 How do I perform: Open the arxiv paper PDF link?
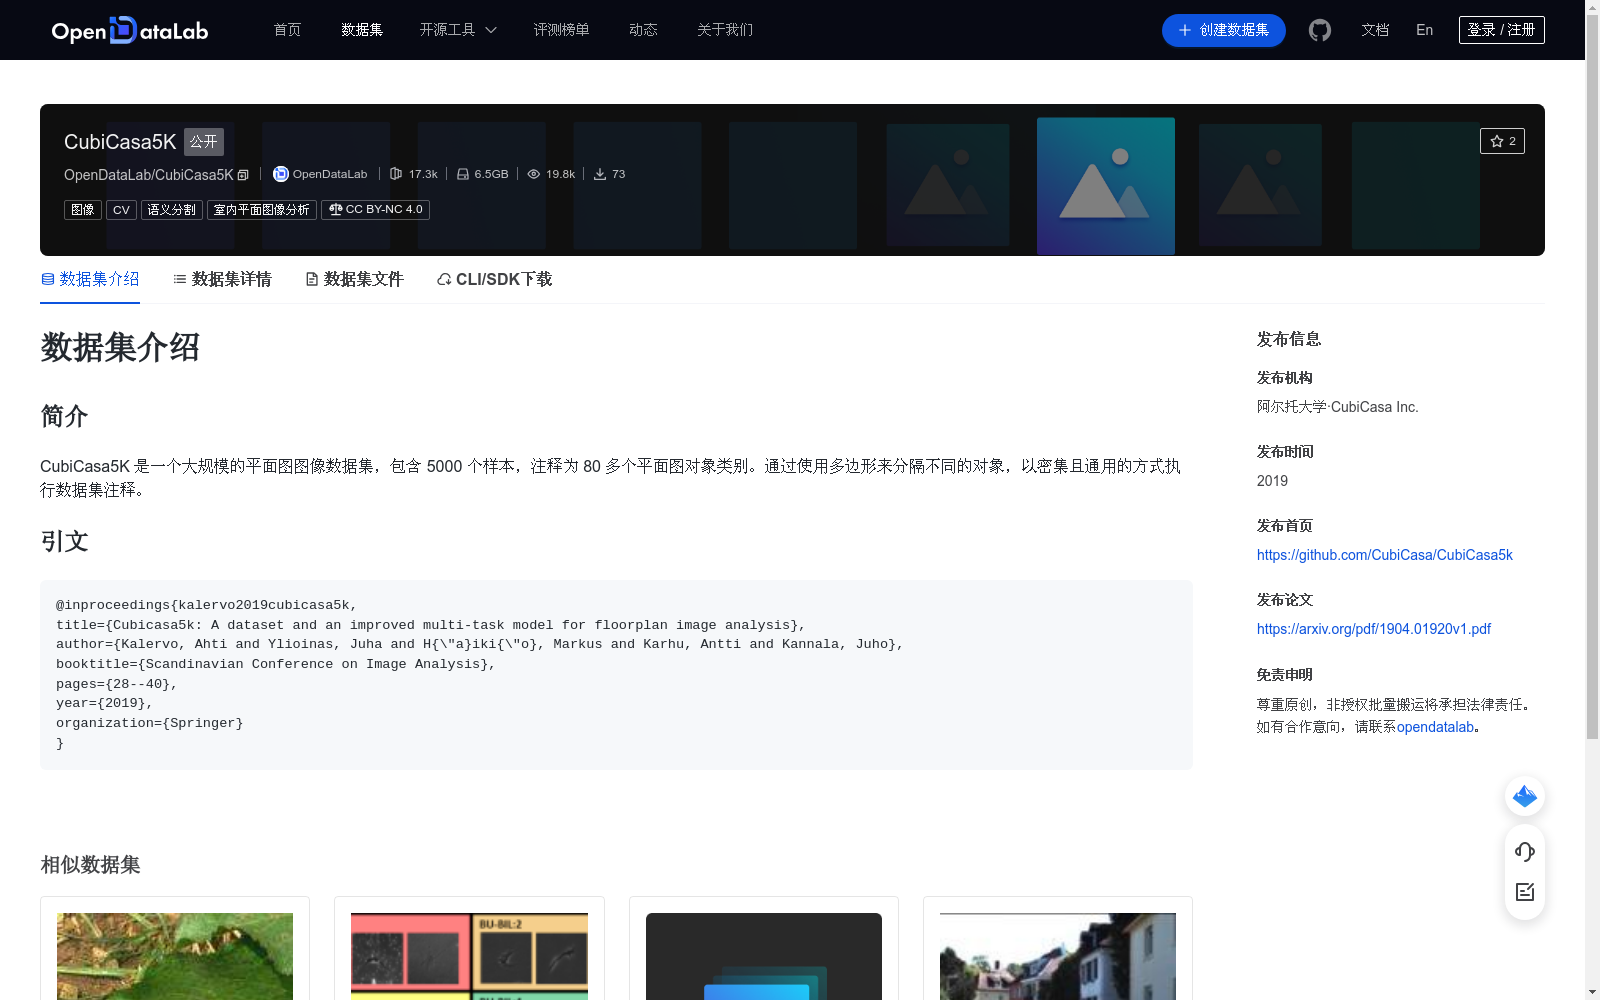pos(1374,629)
